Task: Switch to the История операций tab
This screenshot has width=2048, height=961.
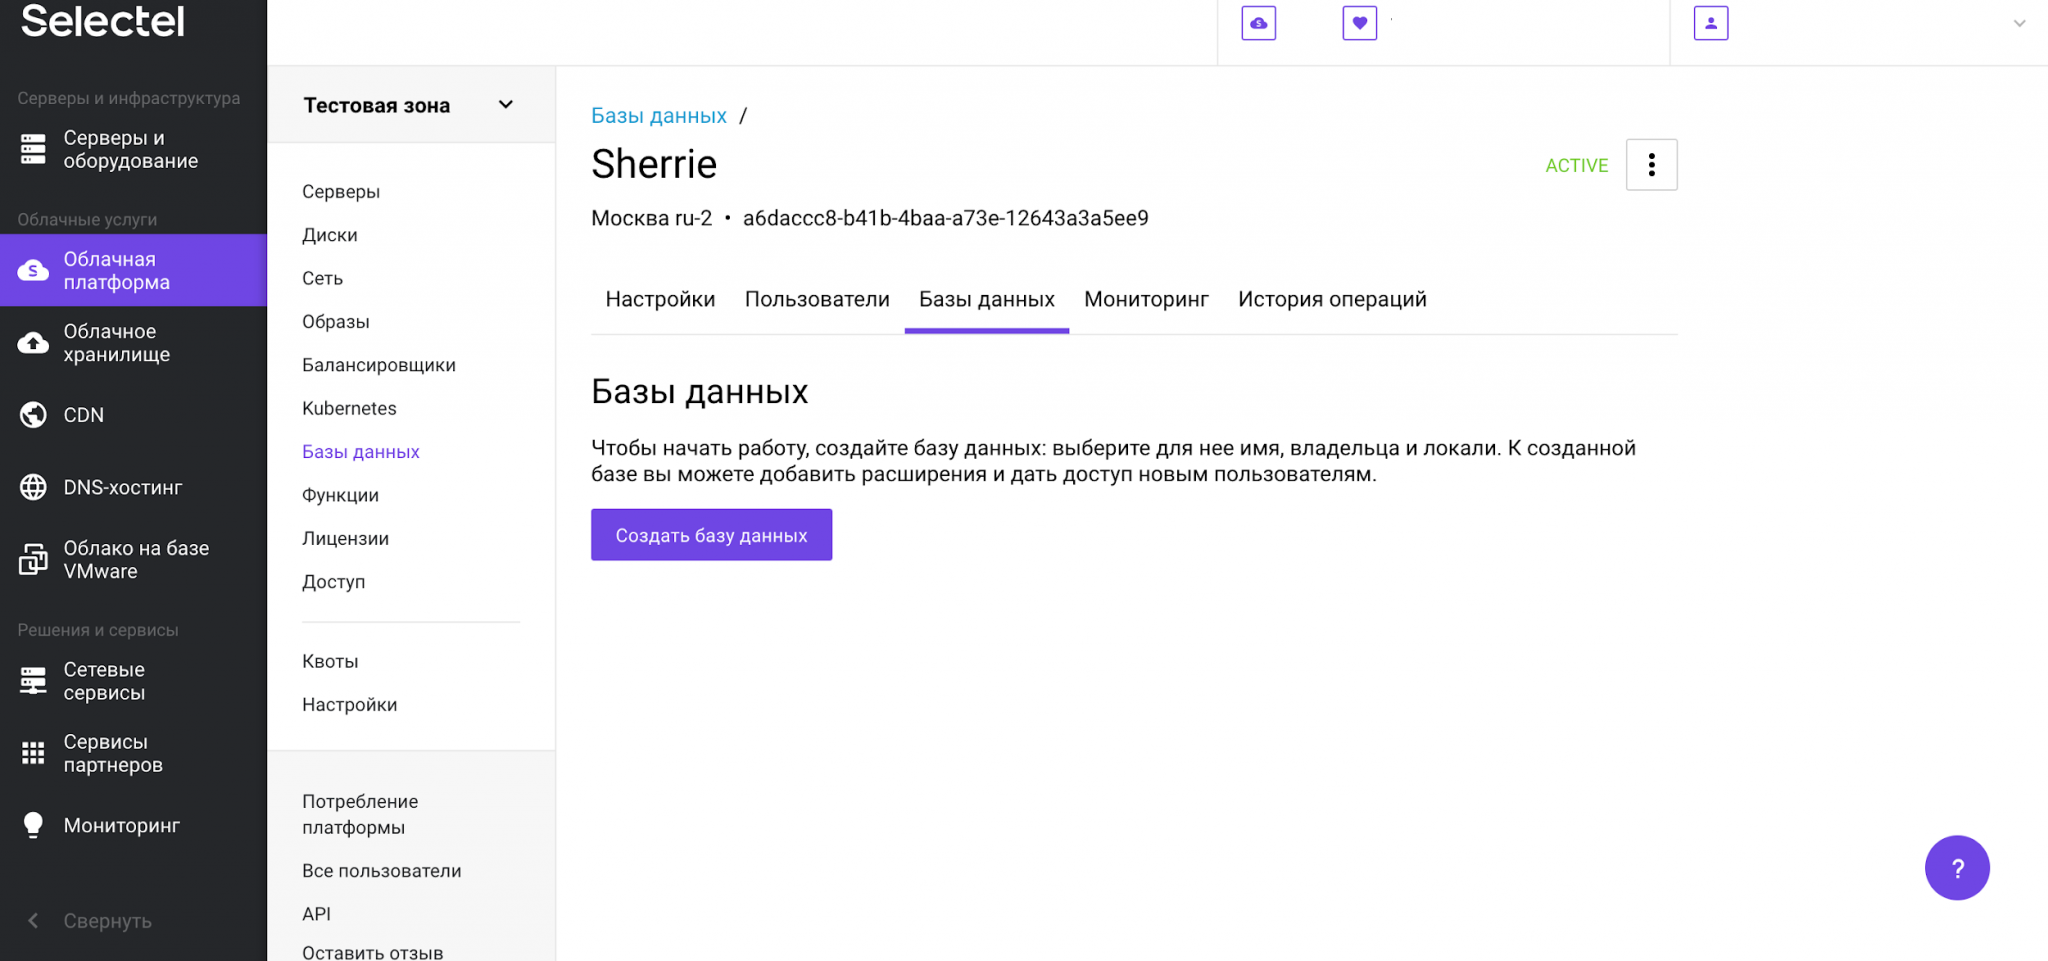Action: point(1331,299)
